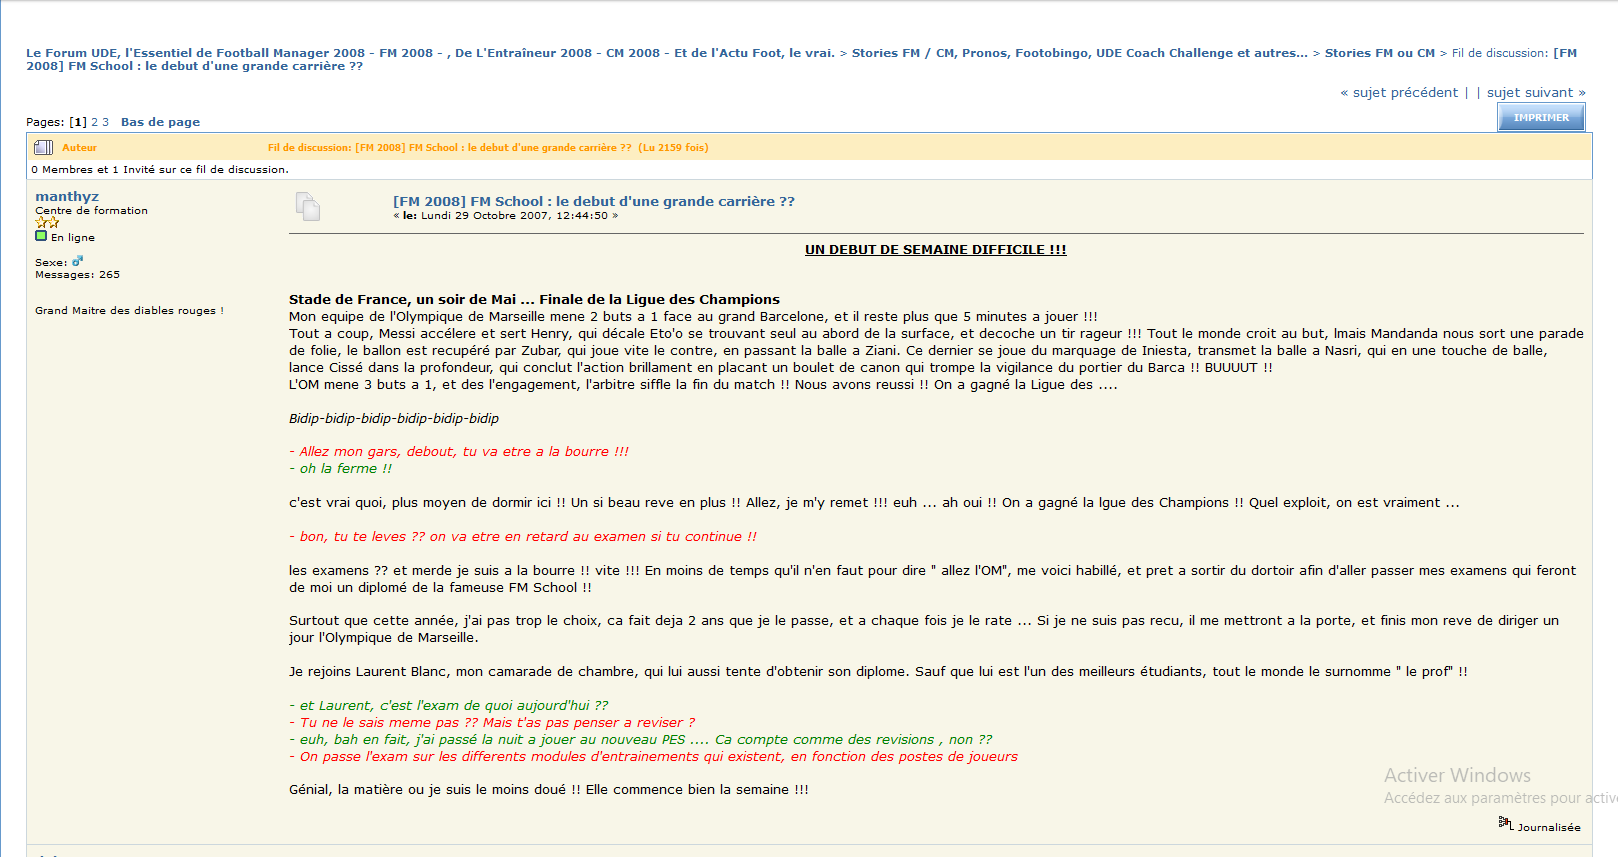Click the green line et Laurent, c'est l'exam
1618x857 pixels.
(448, 706)
